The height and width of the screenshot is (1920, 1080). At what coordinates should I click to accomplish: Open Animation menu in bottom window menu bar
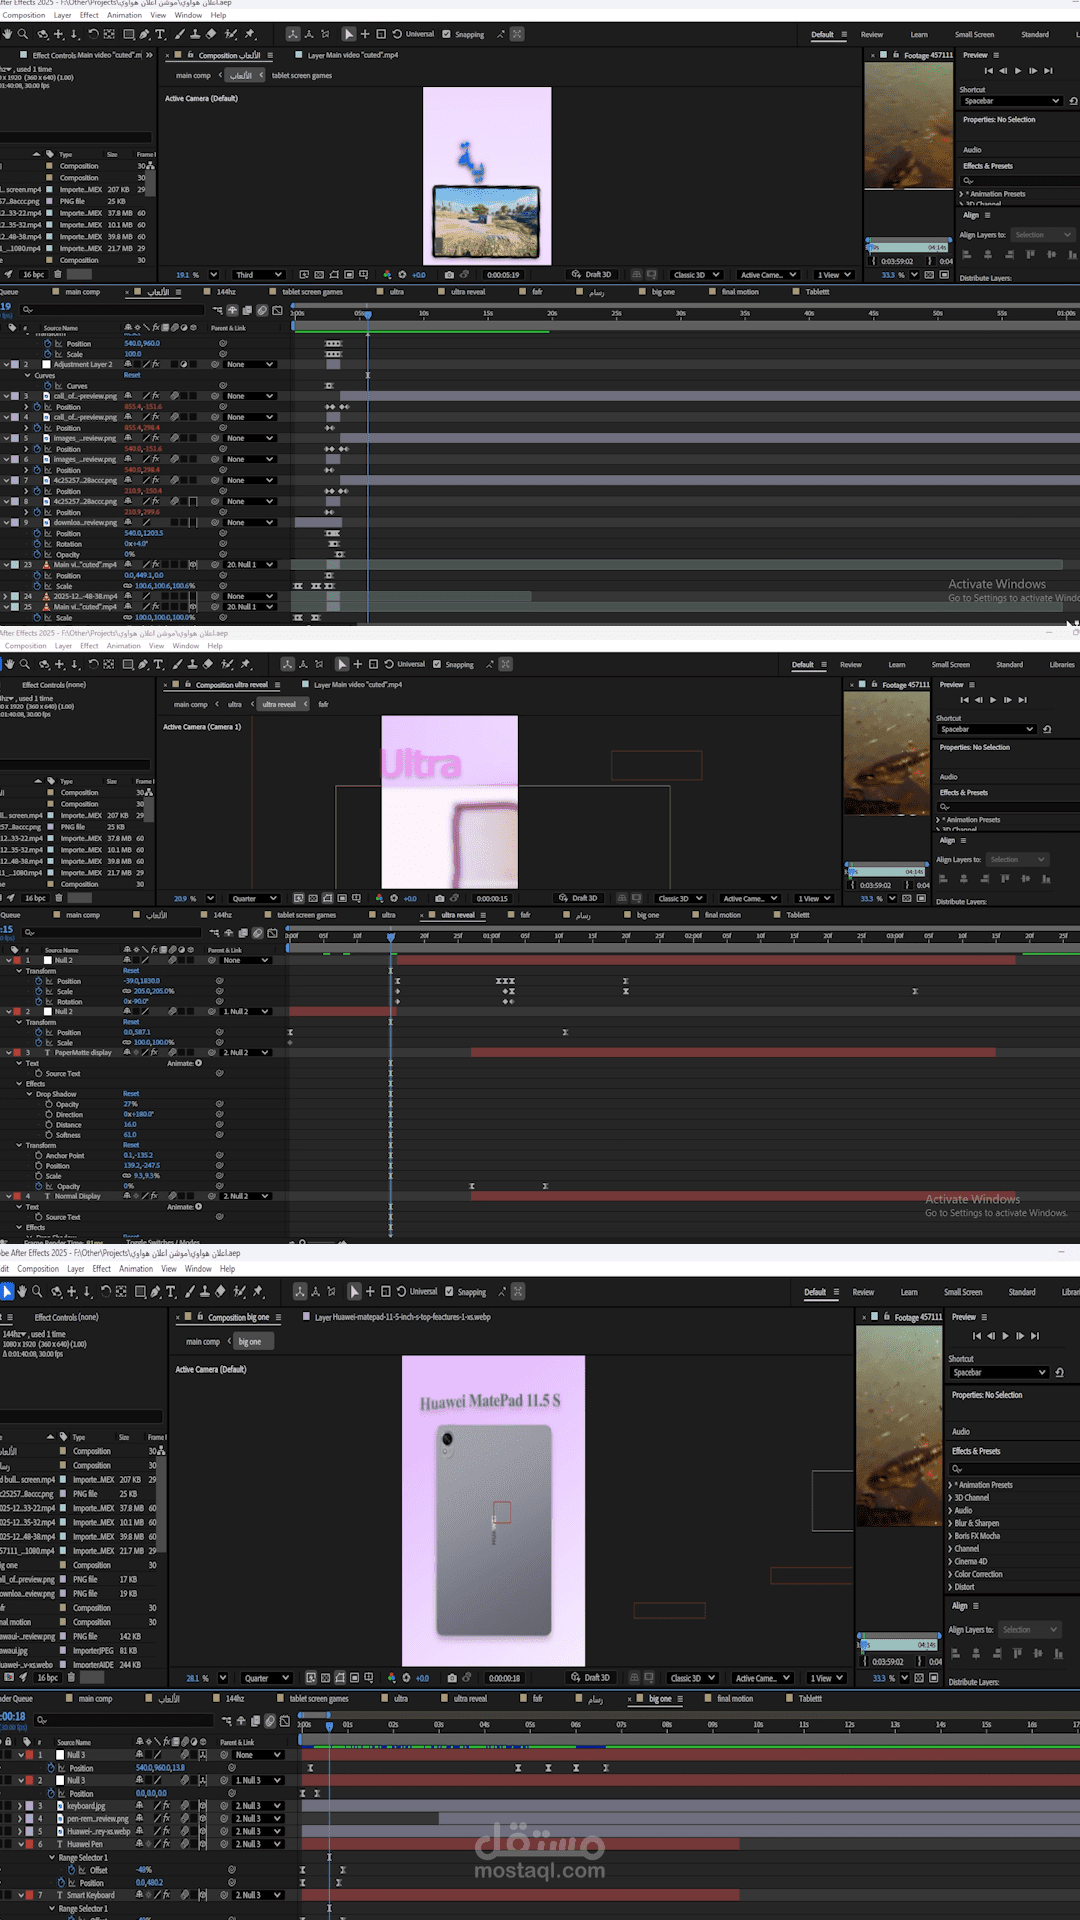coord(136,1269)
